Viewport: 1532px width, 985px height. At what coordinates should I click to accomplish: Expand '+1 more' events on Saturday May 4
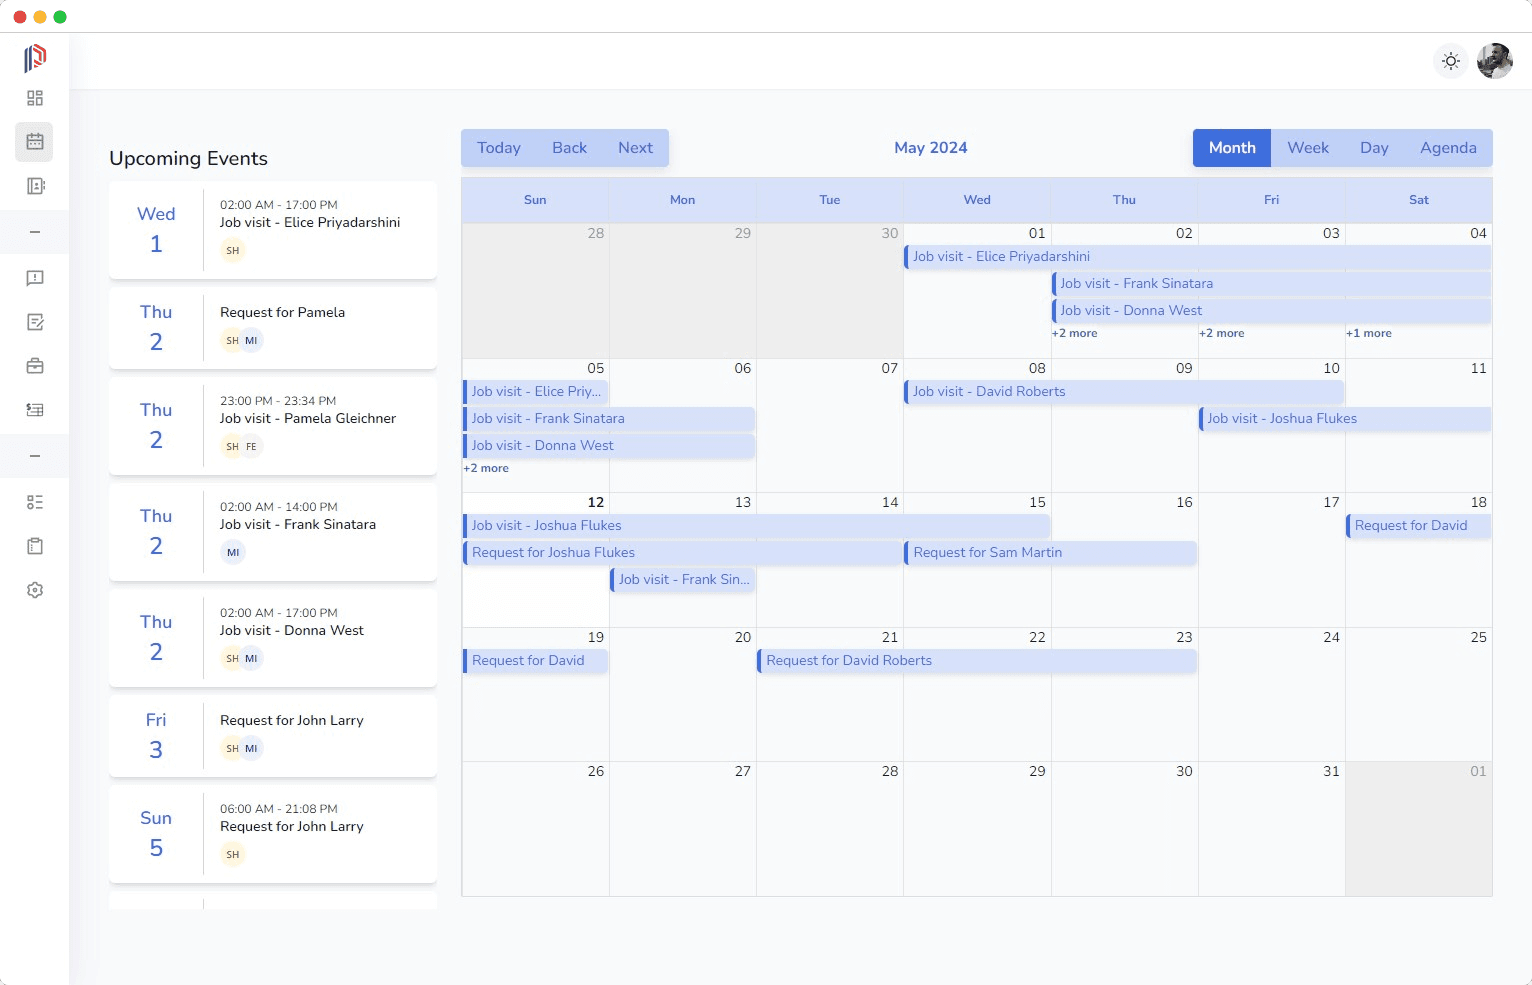tap(1368, 333)
